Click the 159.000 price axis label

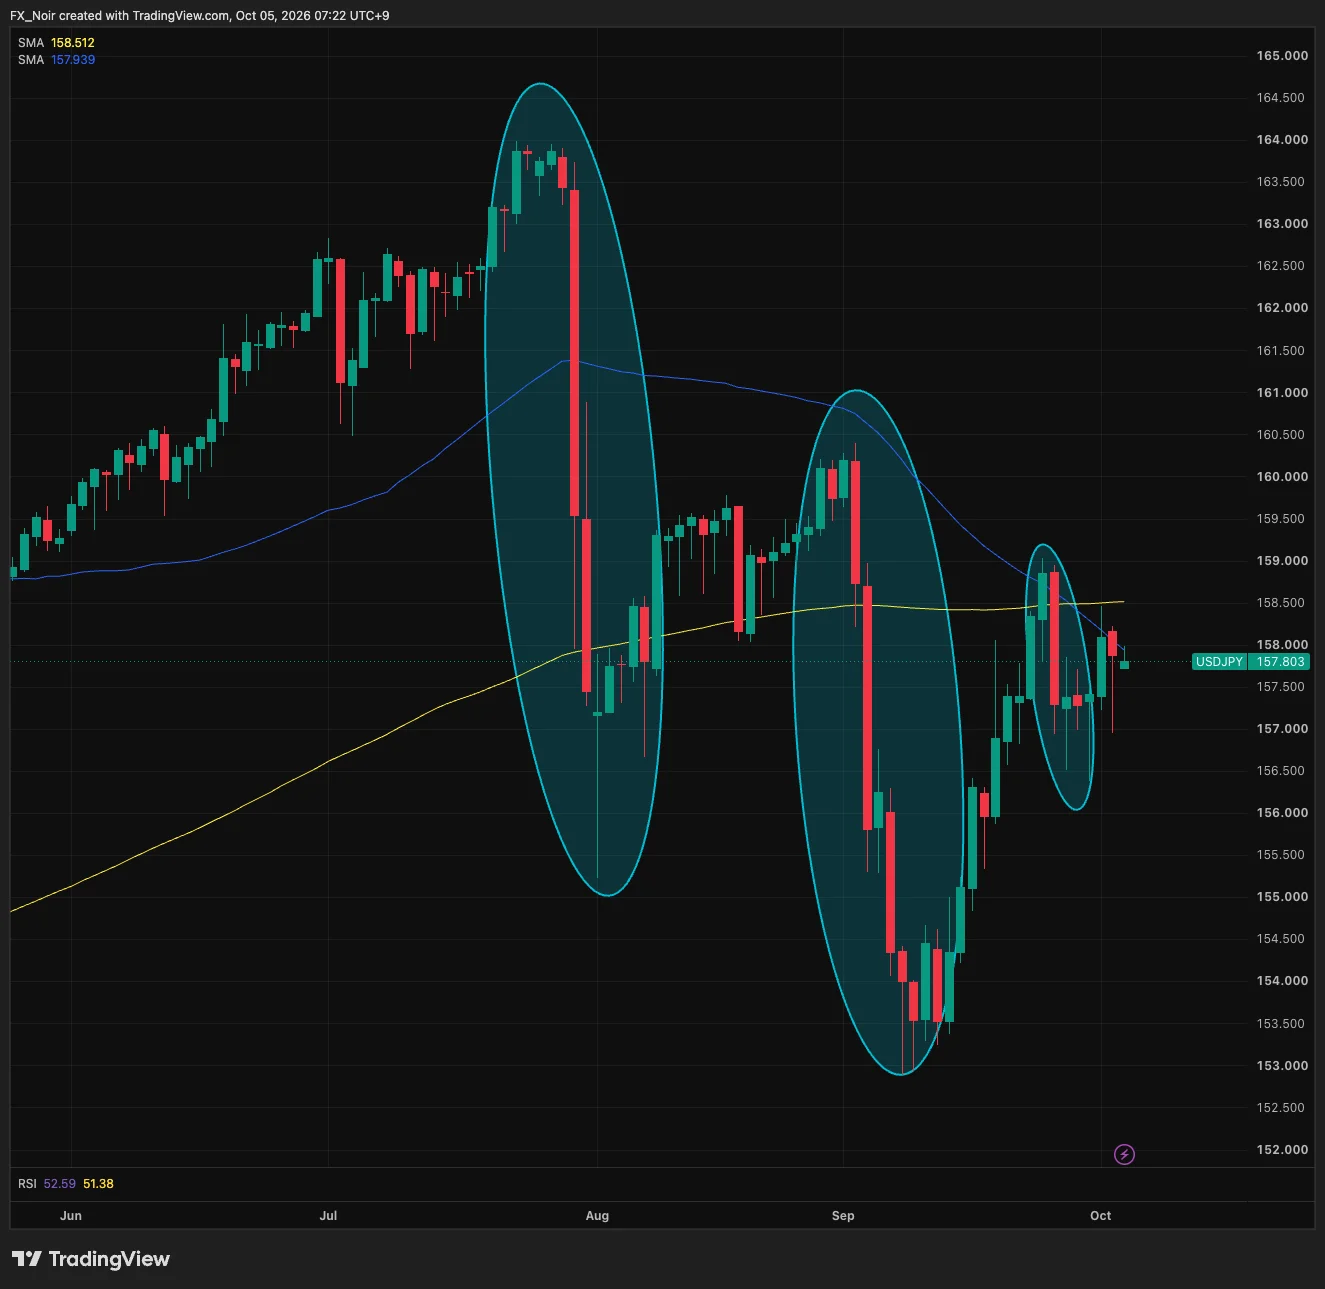coord(1282,561)
